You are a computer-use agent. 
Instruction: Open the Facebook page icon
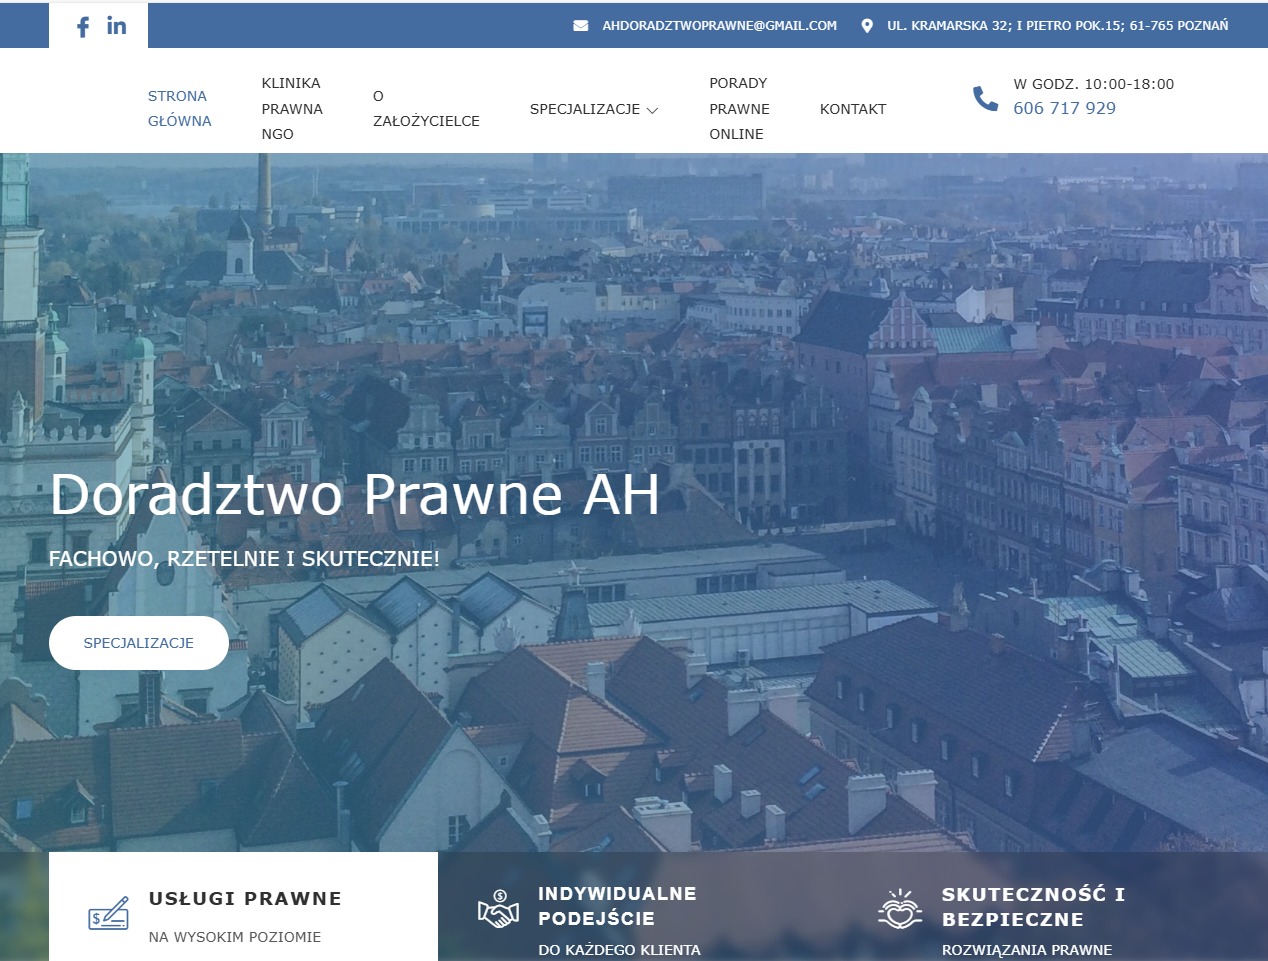(x=83, y=26)
